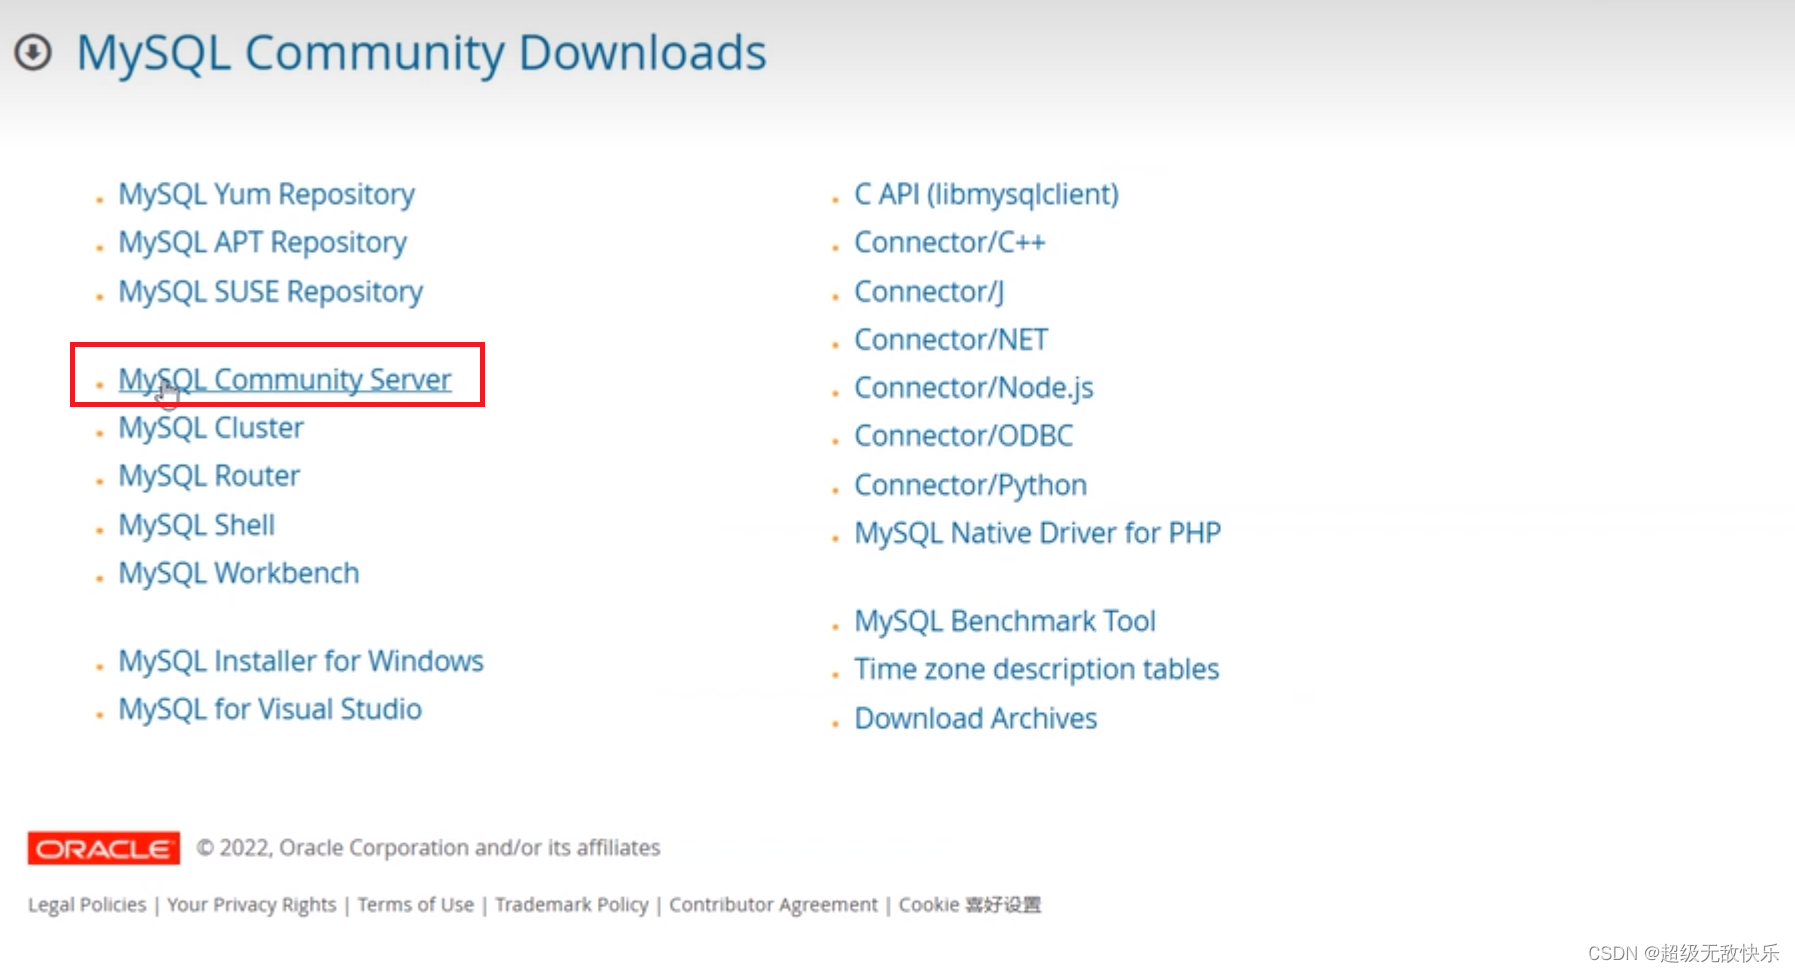This screenshot has width=1795, height=972.
Task: Open Your Privacy Rights footer link
Action: (251, 904)
